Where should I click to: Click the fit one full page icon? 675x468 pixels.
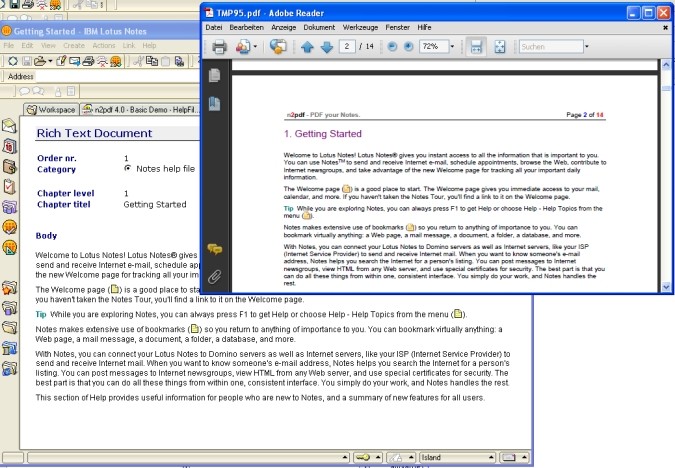[499, 46]
